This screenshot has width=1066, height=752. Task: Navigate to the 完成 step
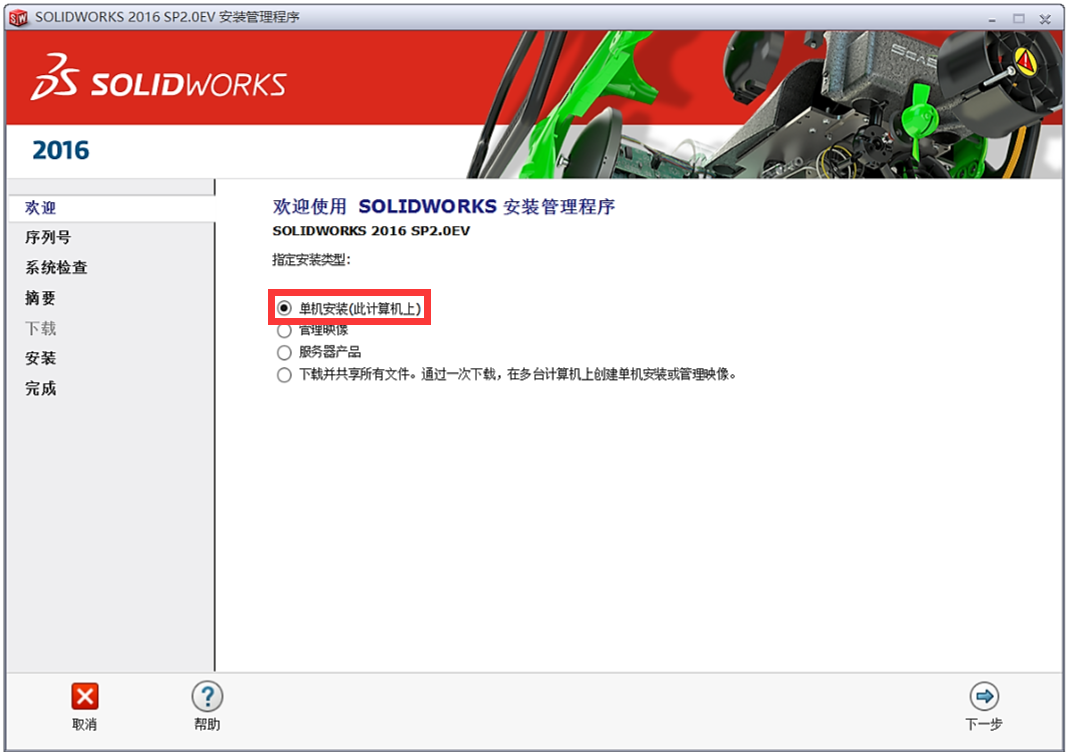(x=41, y=388)
